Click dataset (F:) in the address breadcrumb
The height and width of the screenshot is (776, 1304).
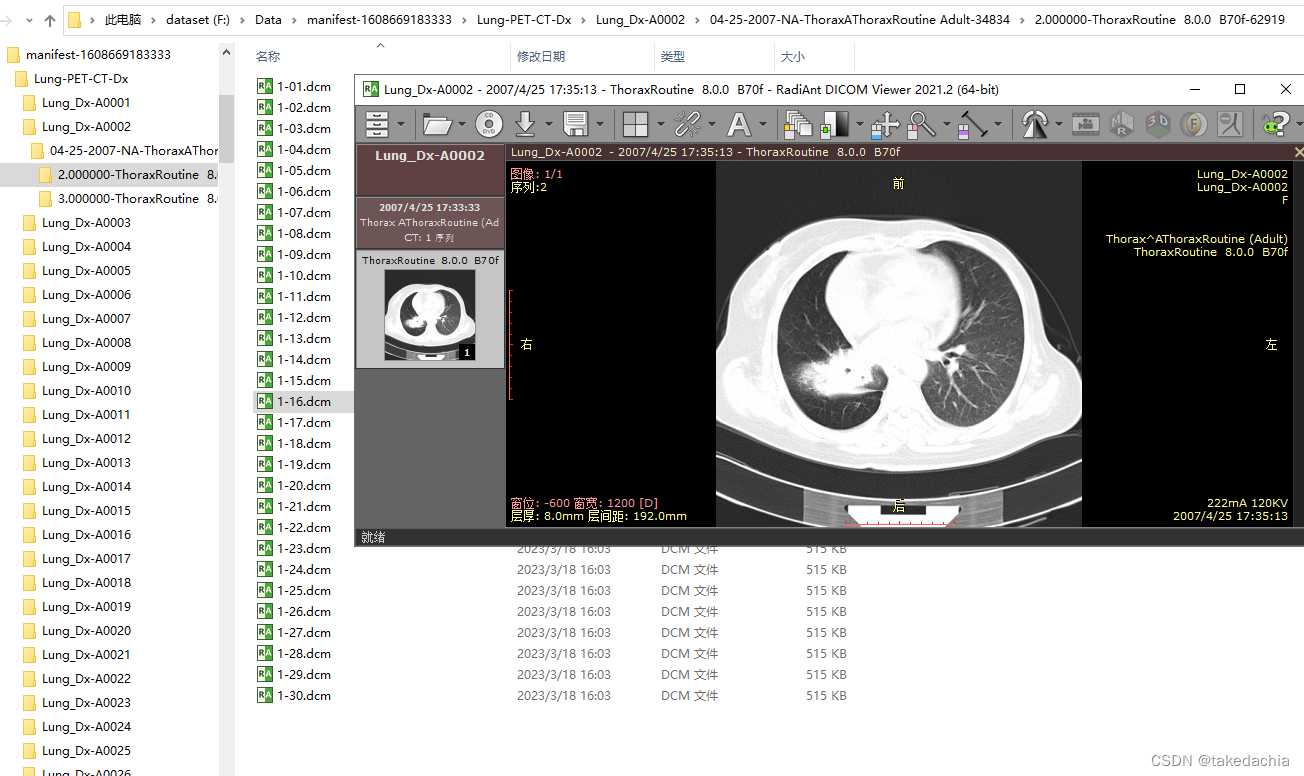(x=198, y=19)
